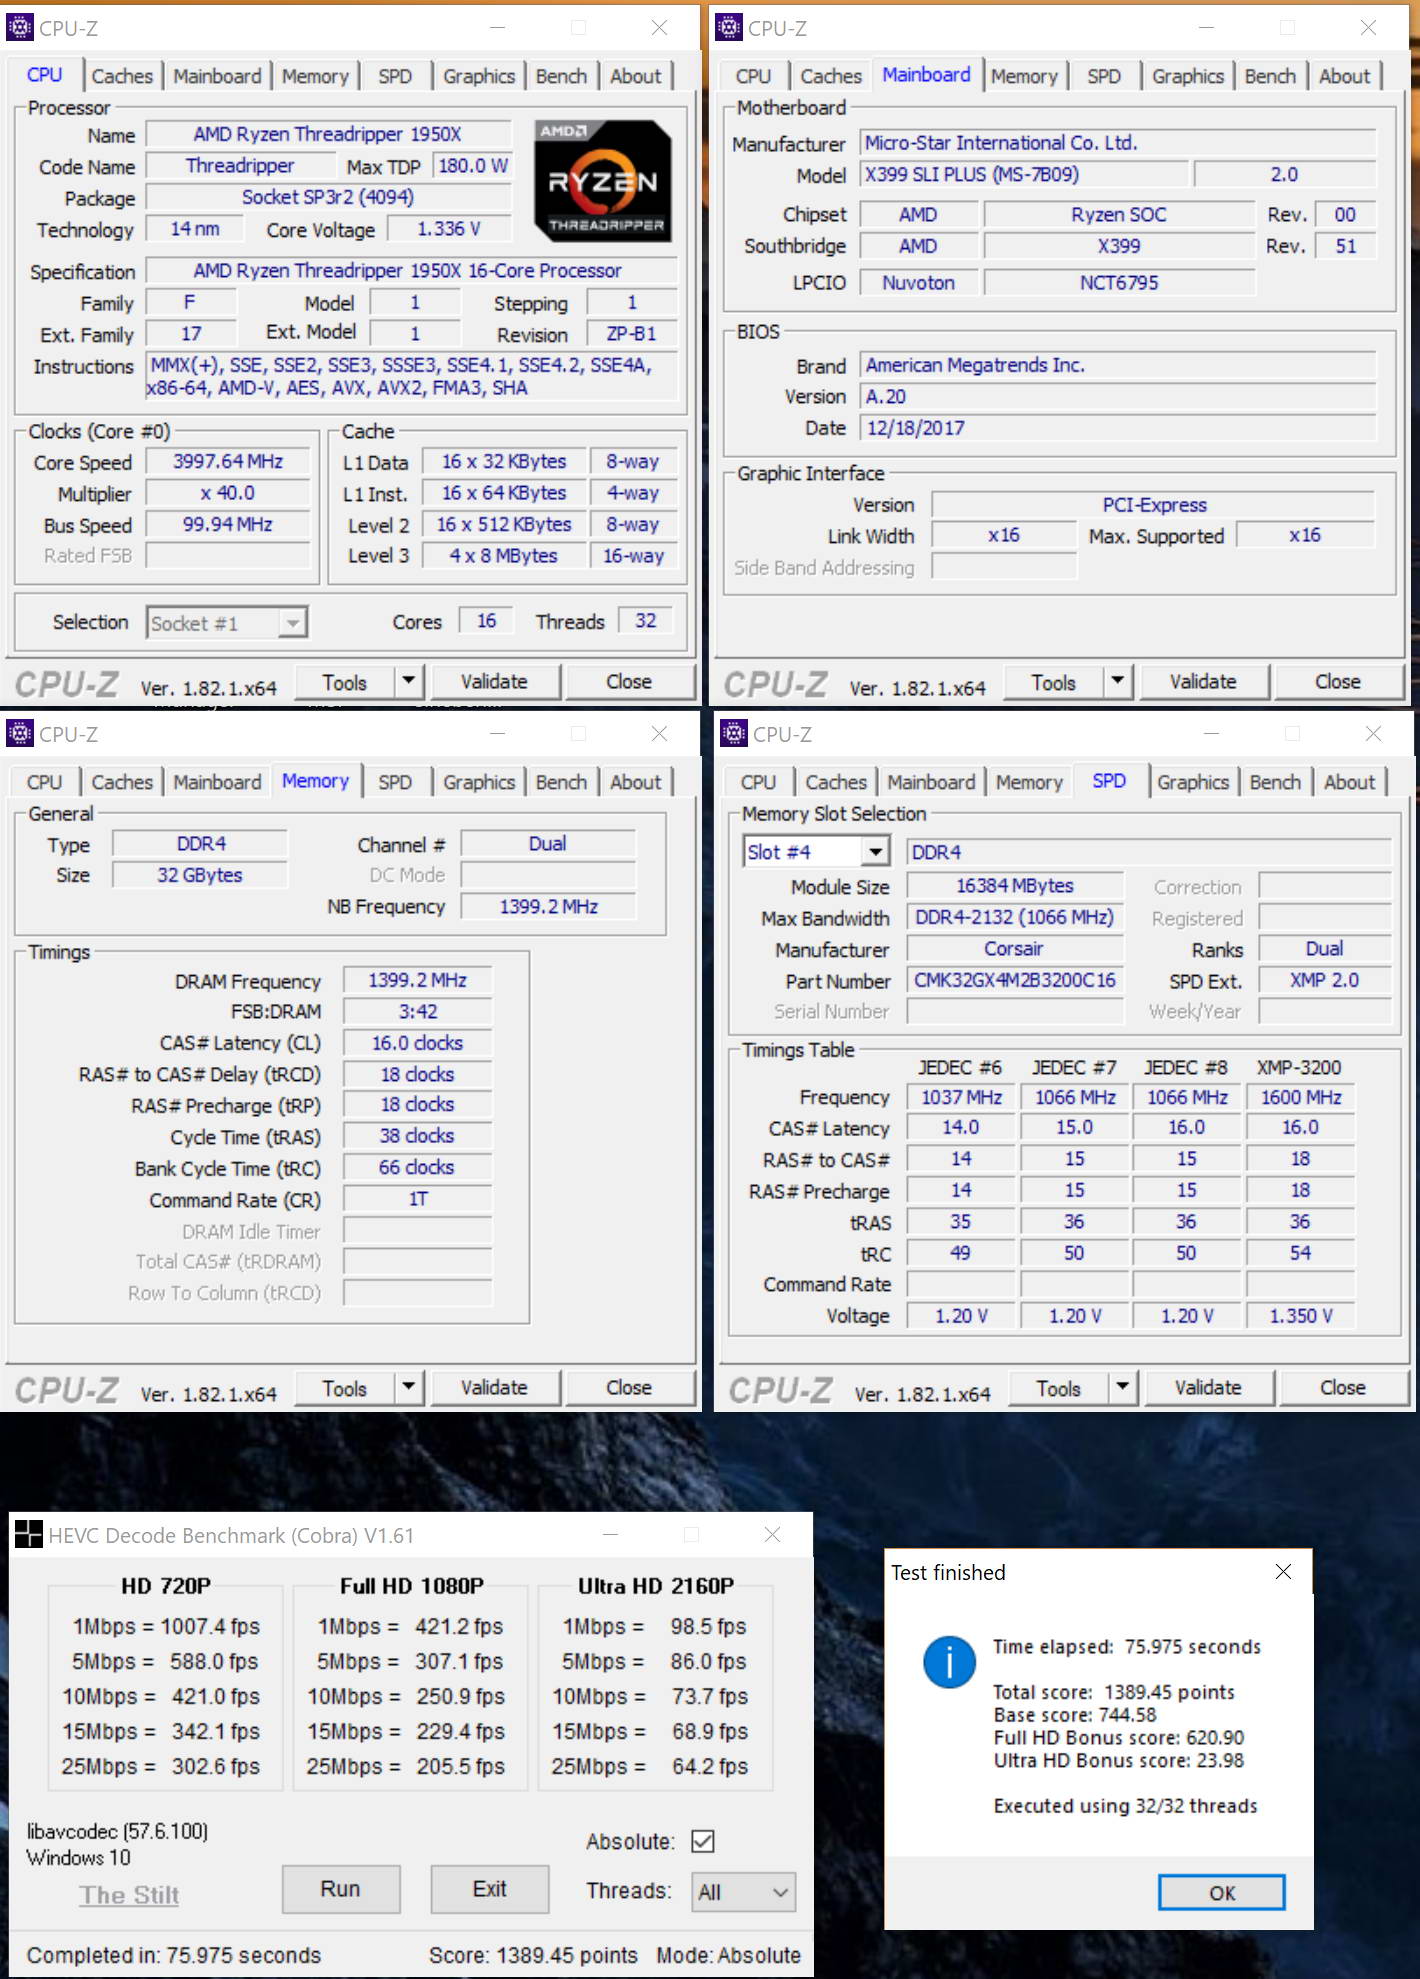
Task: Click Multiplier x 40.0 value
Action: click(228, 493)
